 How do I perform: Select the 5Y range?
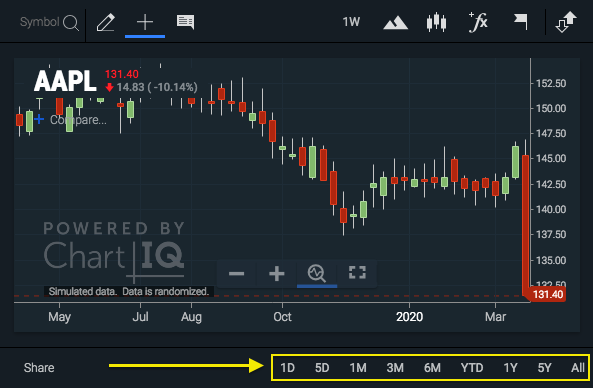(545, 368)
